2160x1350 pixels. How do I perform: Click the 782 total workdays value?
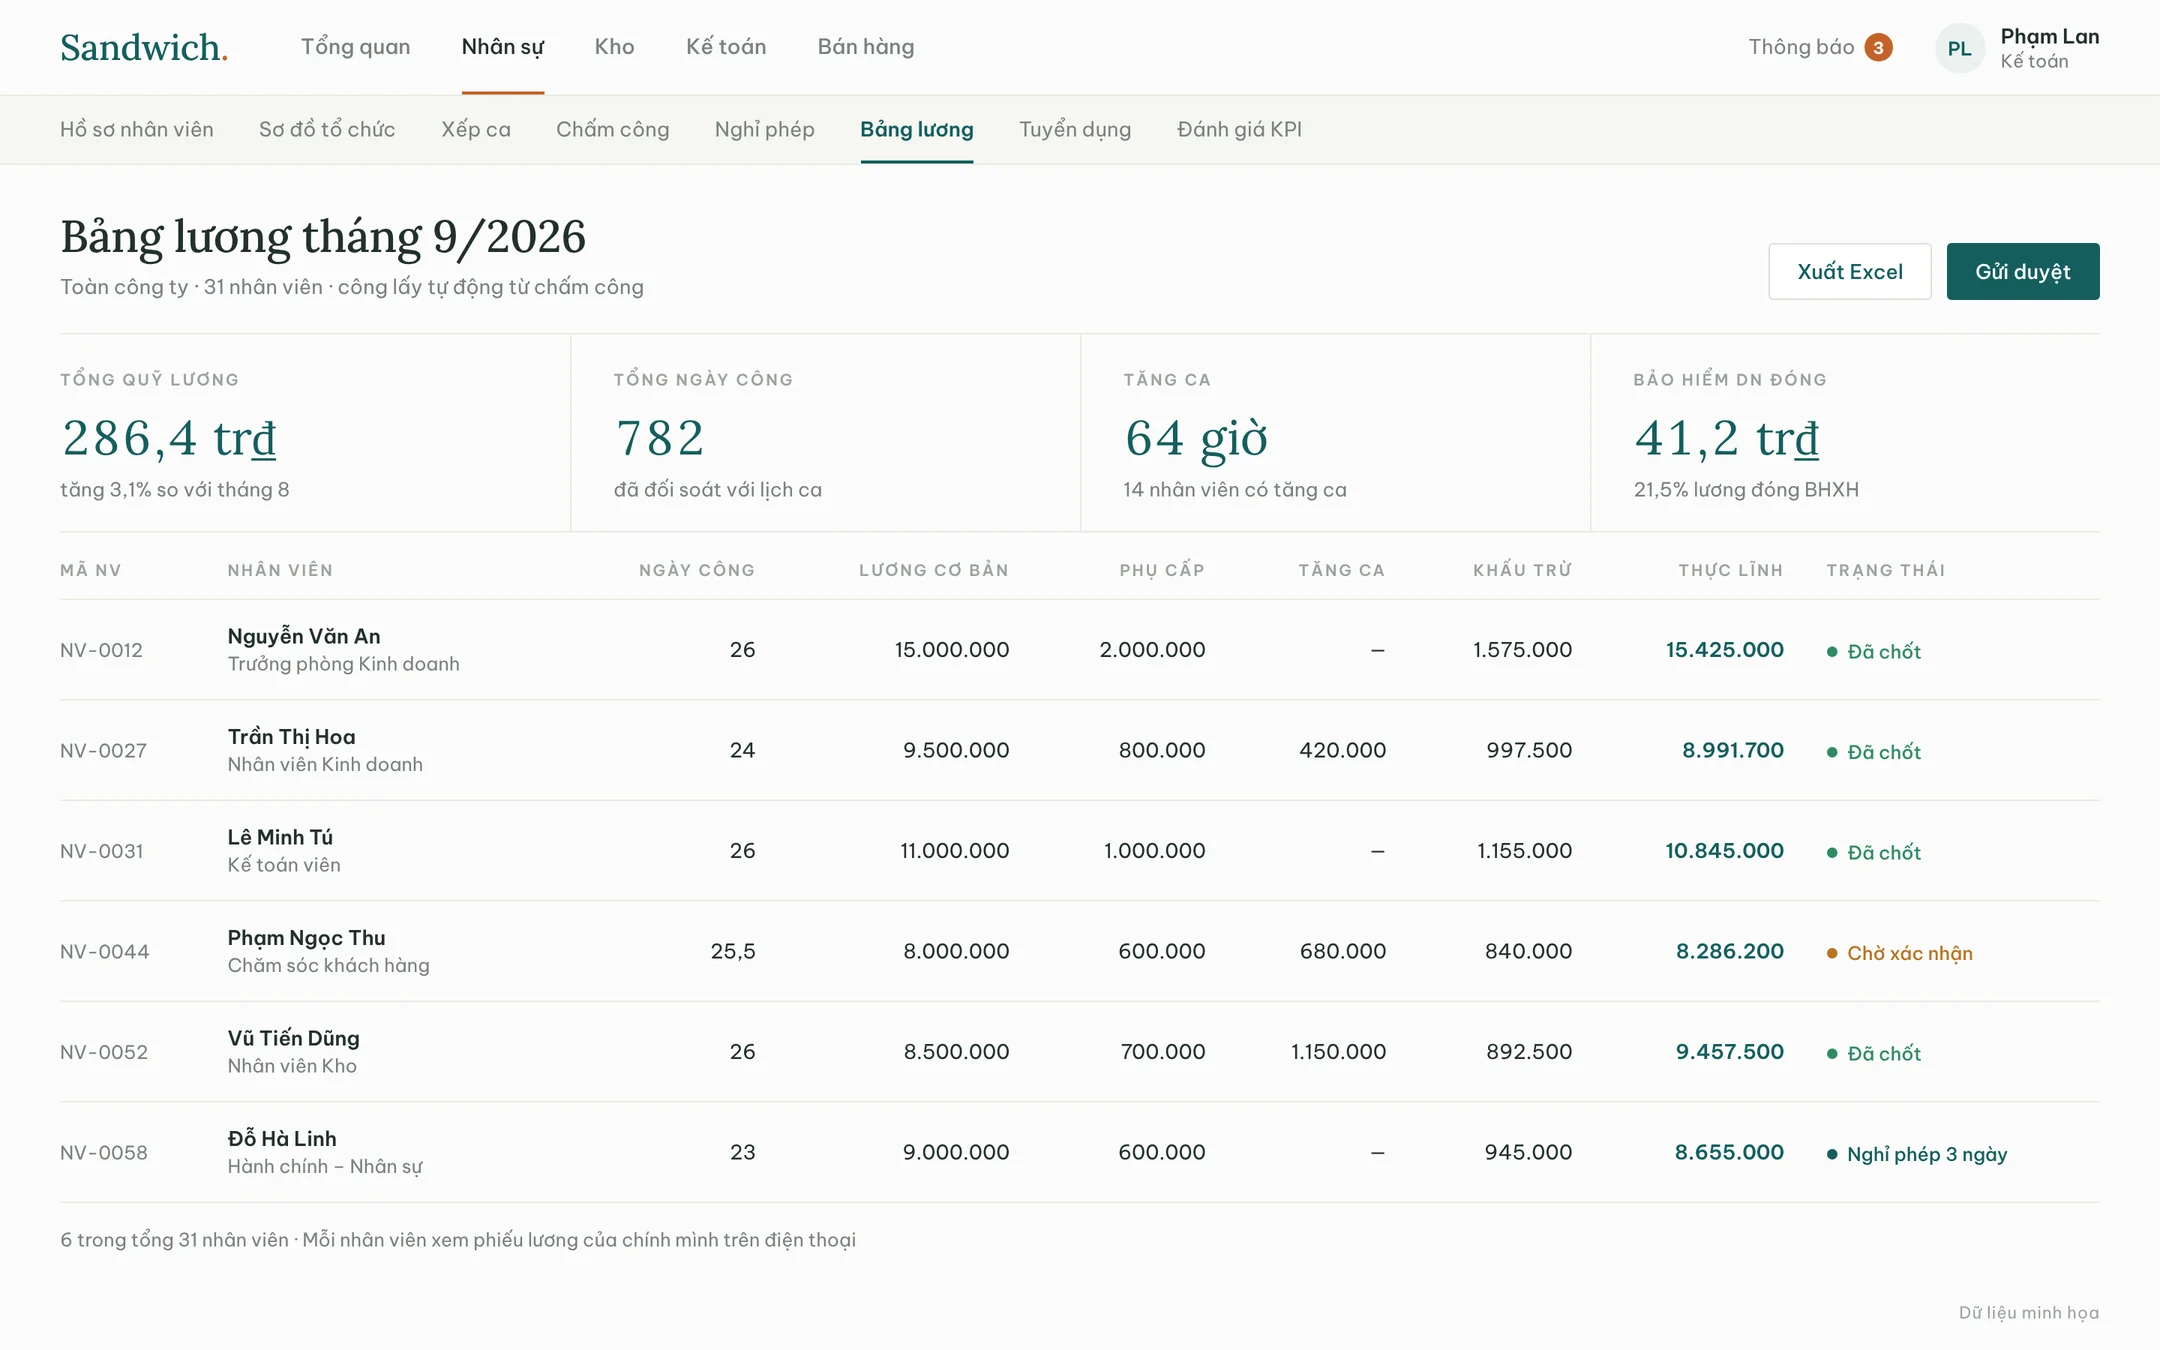(x=660, y=438)
